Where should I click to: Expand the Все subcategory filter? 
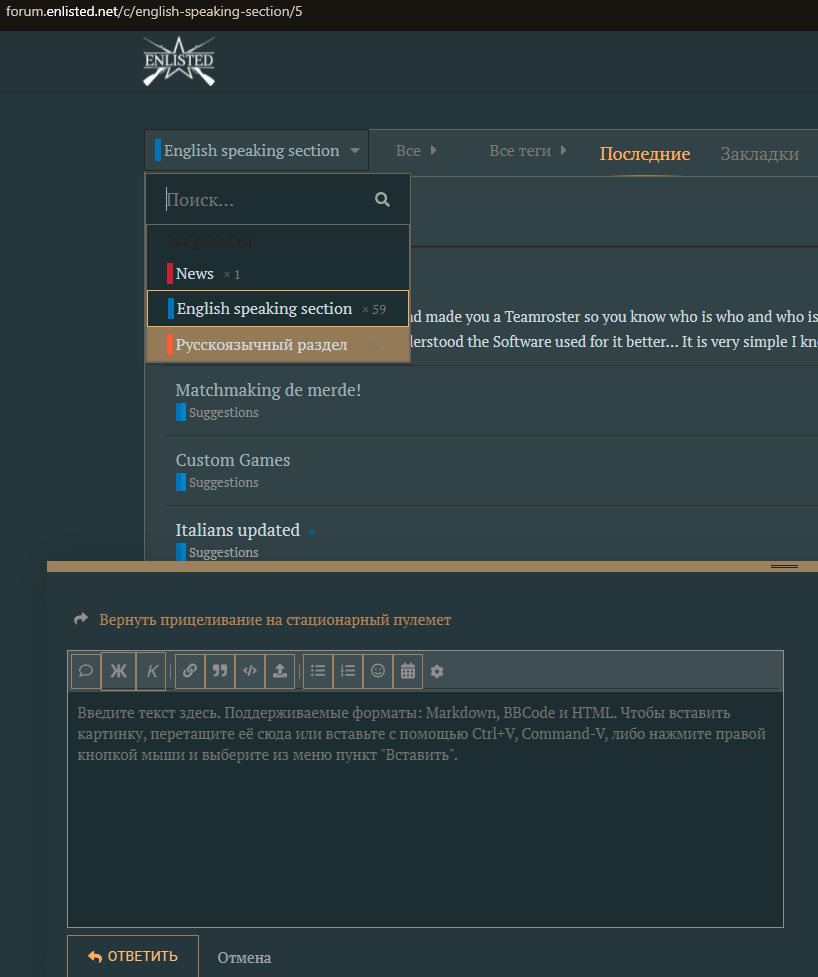(x=416, y=151)
